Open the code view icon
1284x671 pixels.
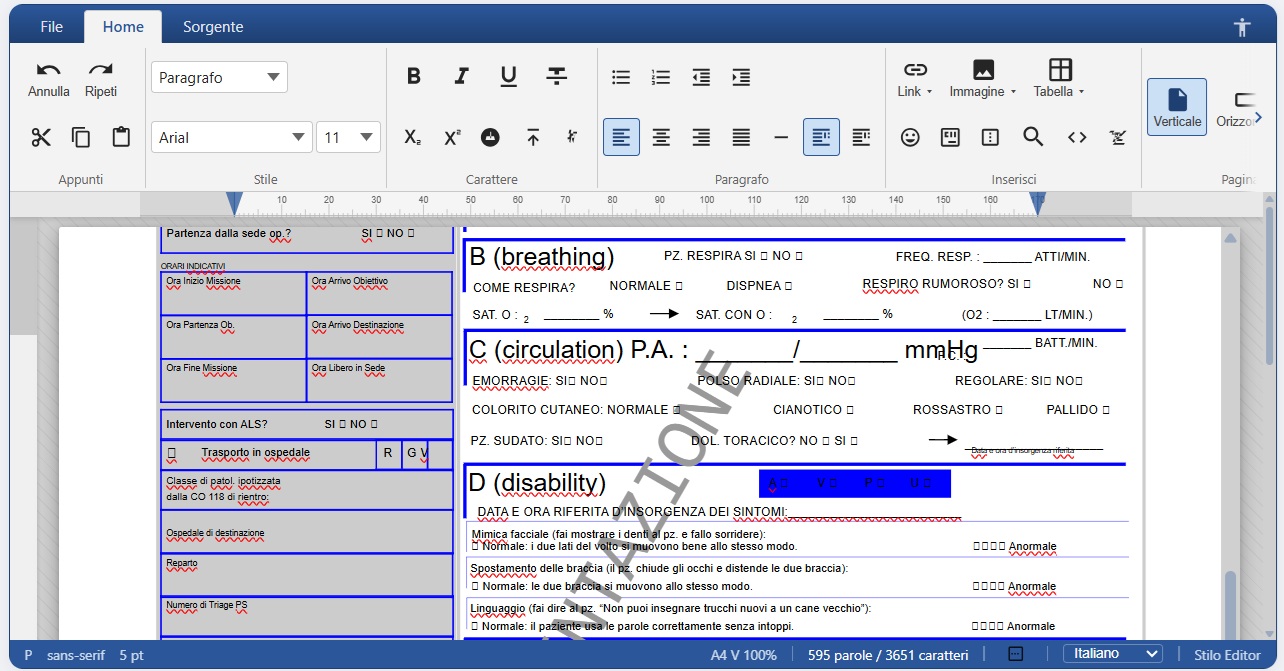[1077, 137]
